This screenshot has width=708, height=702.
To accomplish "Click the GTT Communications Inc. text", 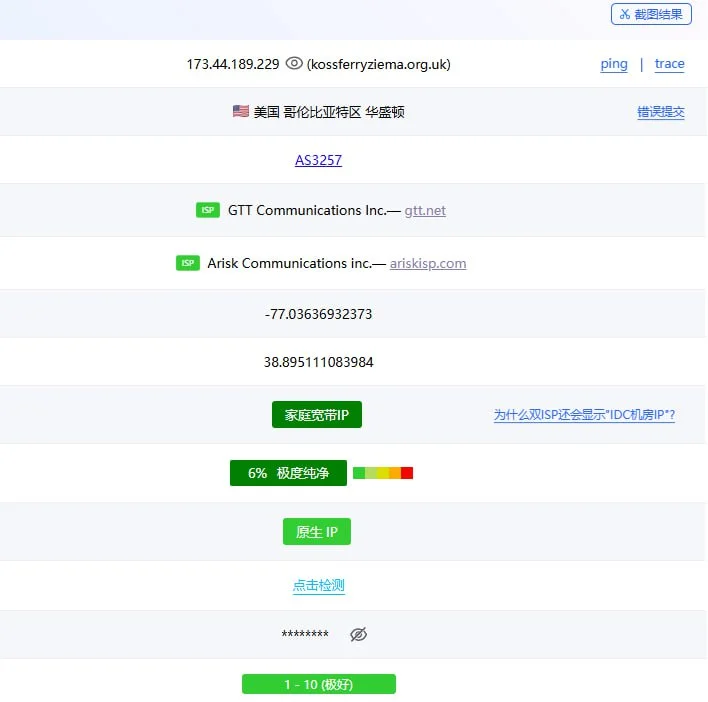I will [307, 210].
